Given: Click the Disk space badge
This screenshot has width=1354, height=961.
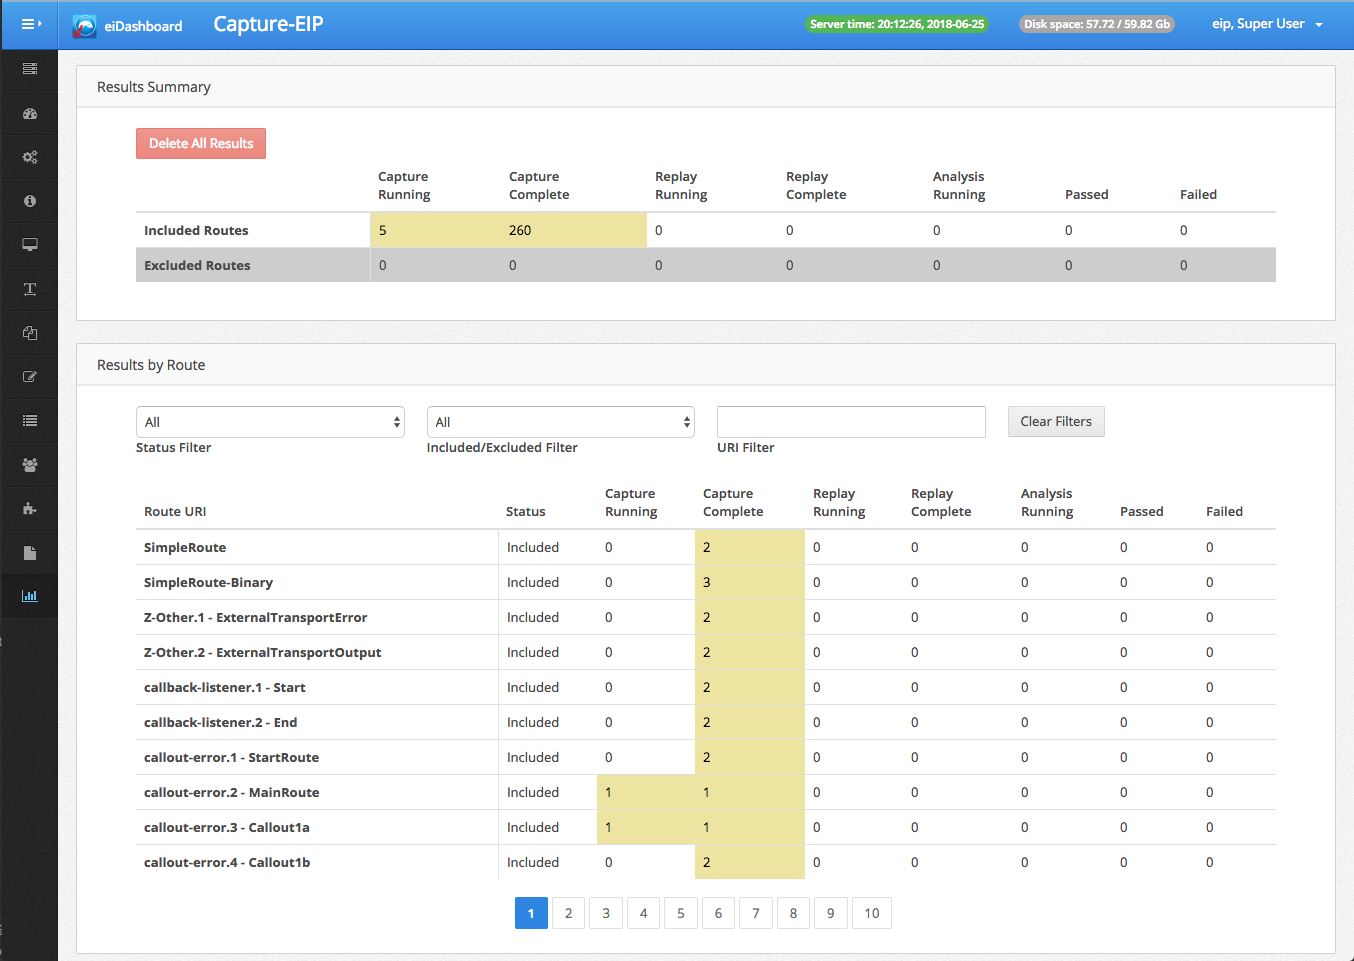Looking at the screenshot, I should (1096, 24).
